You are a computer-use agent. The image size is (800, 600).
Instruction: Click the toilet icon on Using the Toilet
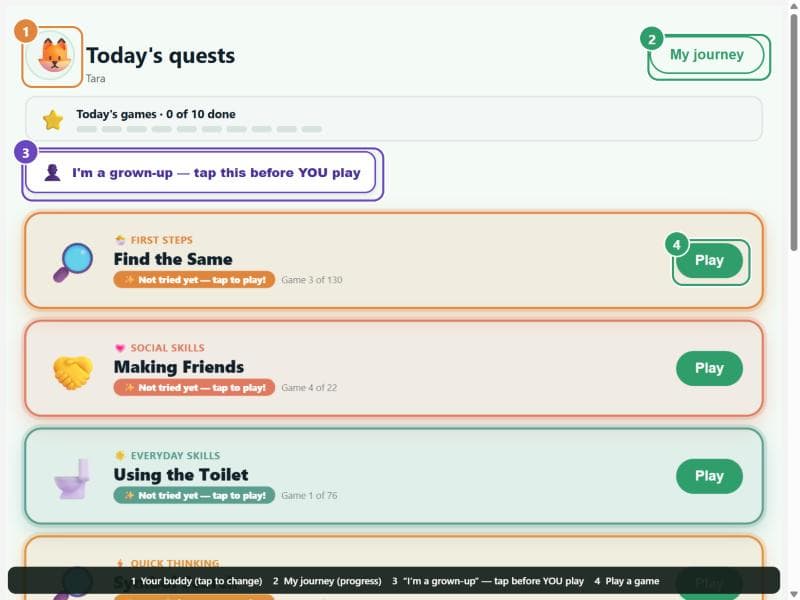(72, 478)
